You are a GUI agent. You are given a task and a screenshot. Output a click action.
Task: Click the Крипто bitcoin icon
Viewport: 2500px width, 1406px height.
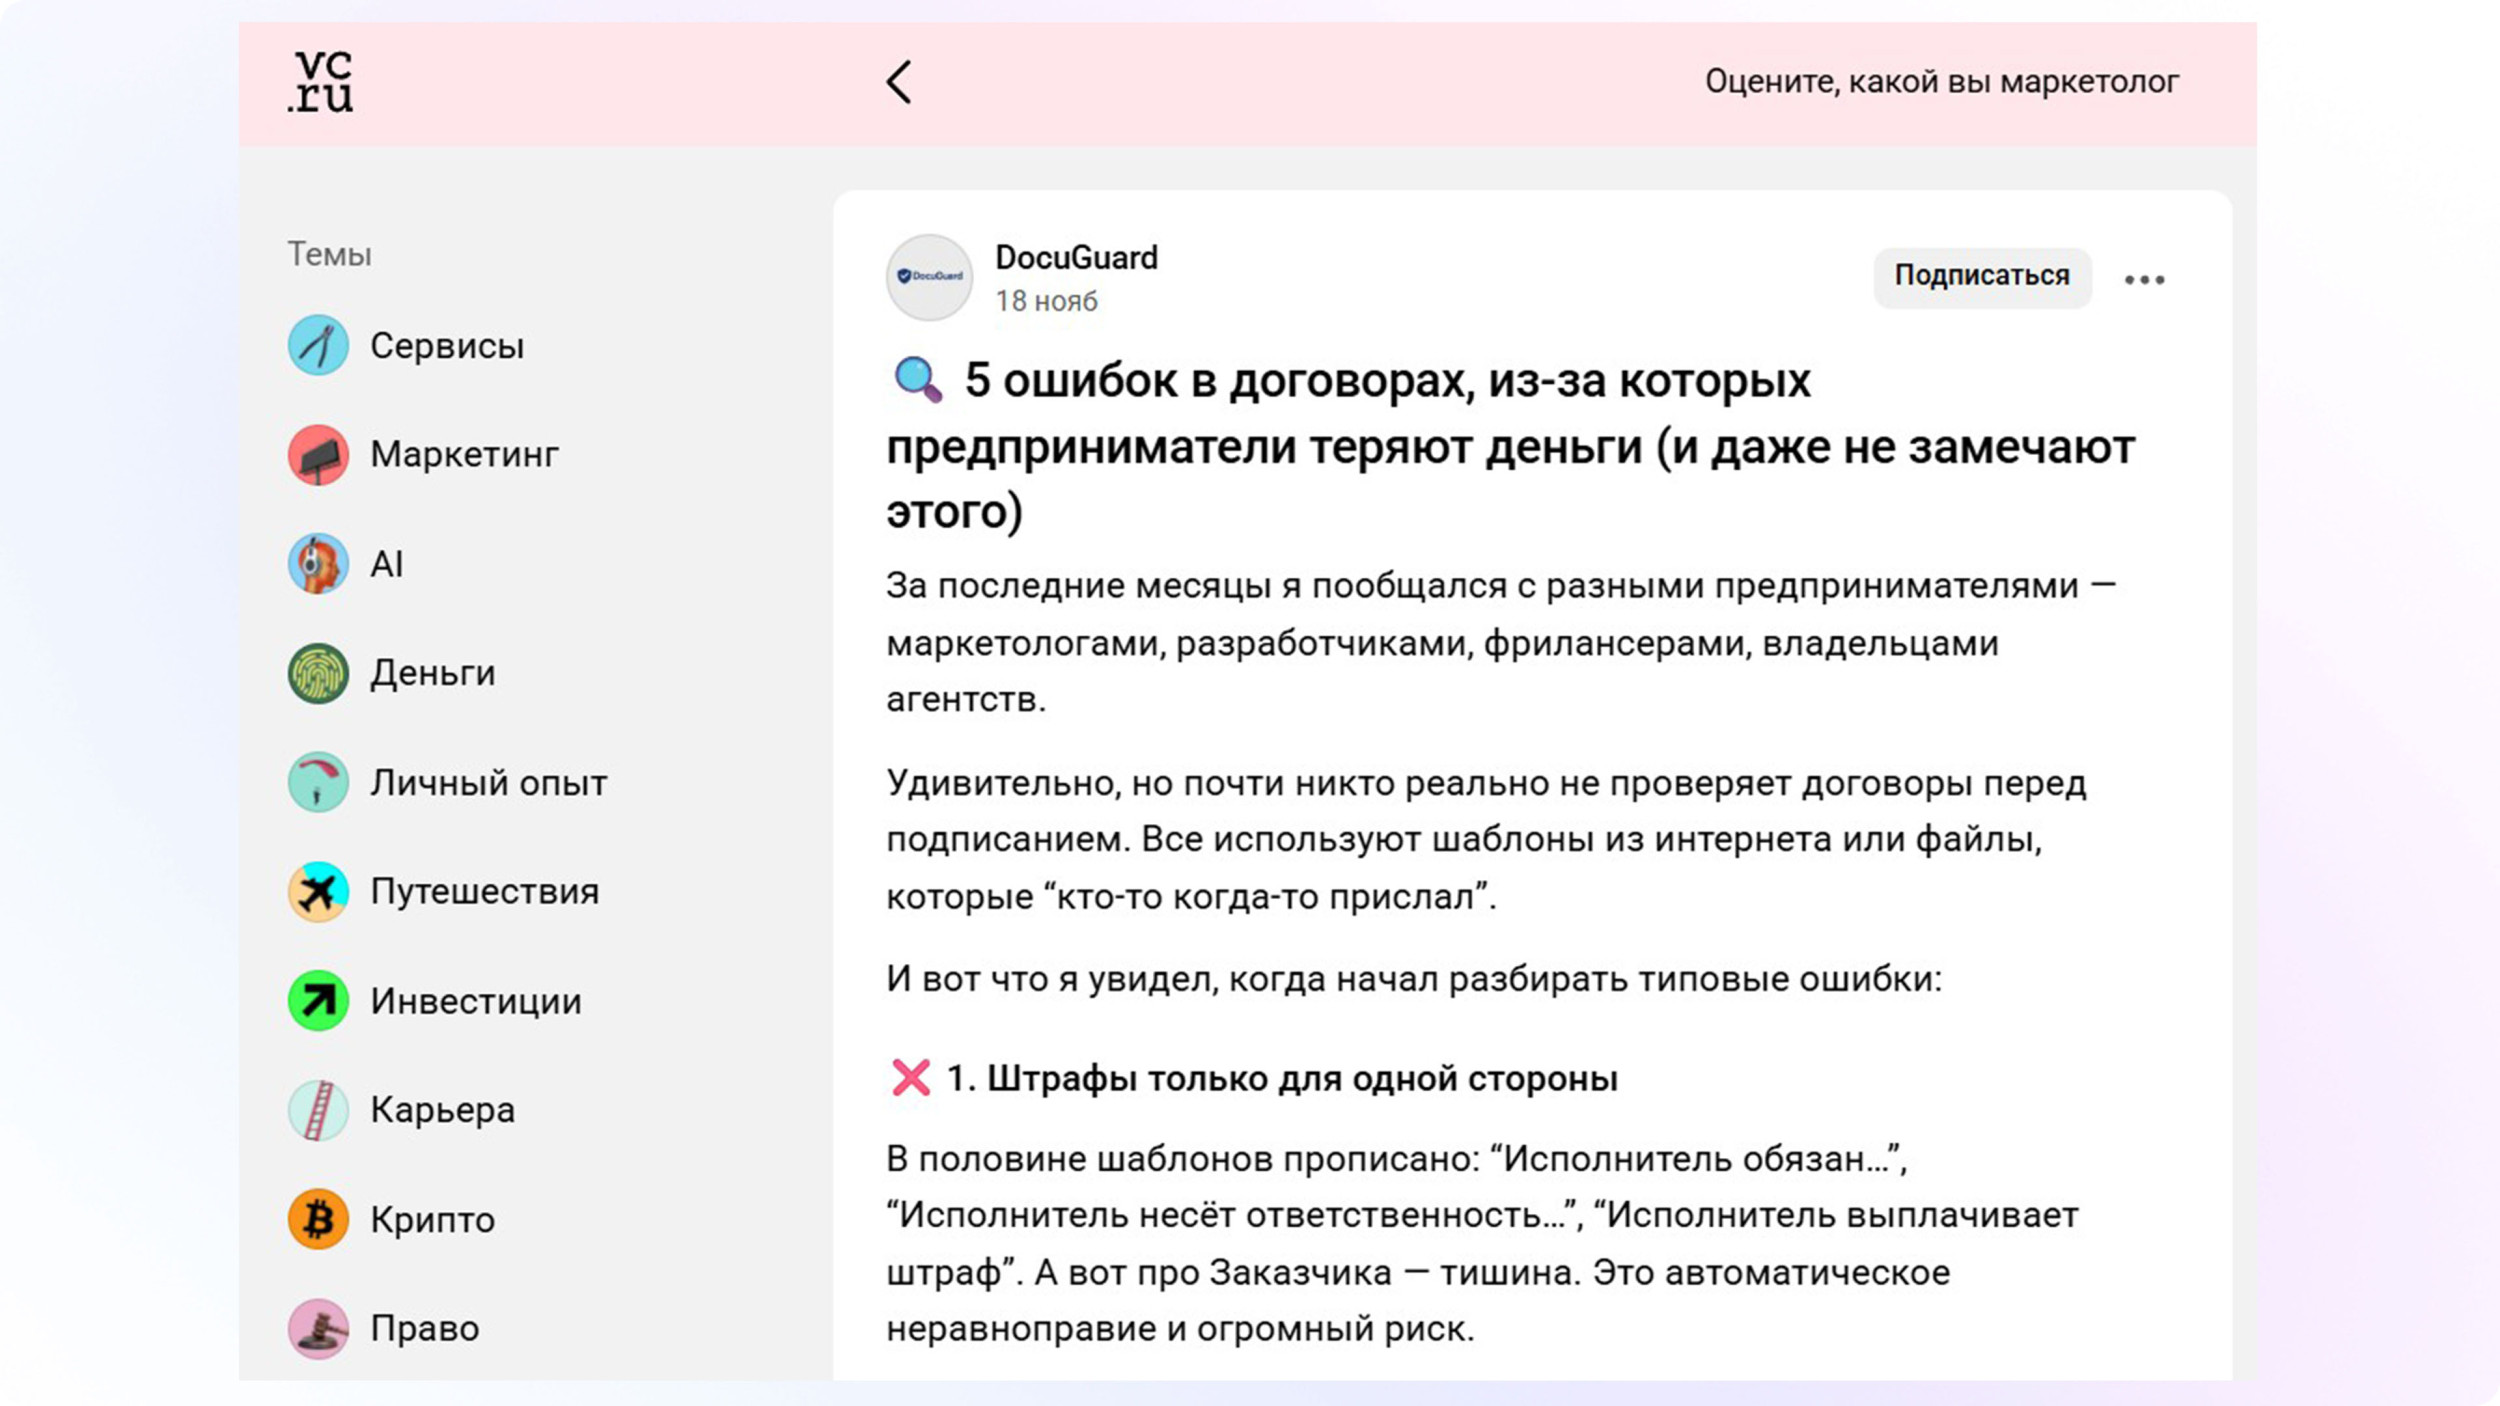[318, 1219]
